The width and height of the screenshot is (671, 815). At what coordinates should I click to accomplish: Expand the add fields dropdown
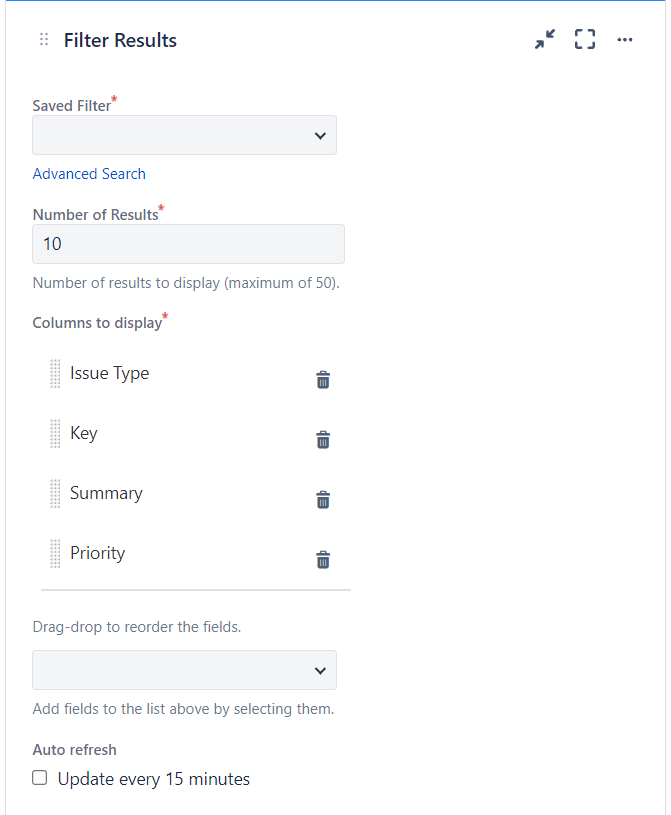click(185, 670)
